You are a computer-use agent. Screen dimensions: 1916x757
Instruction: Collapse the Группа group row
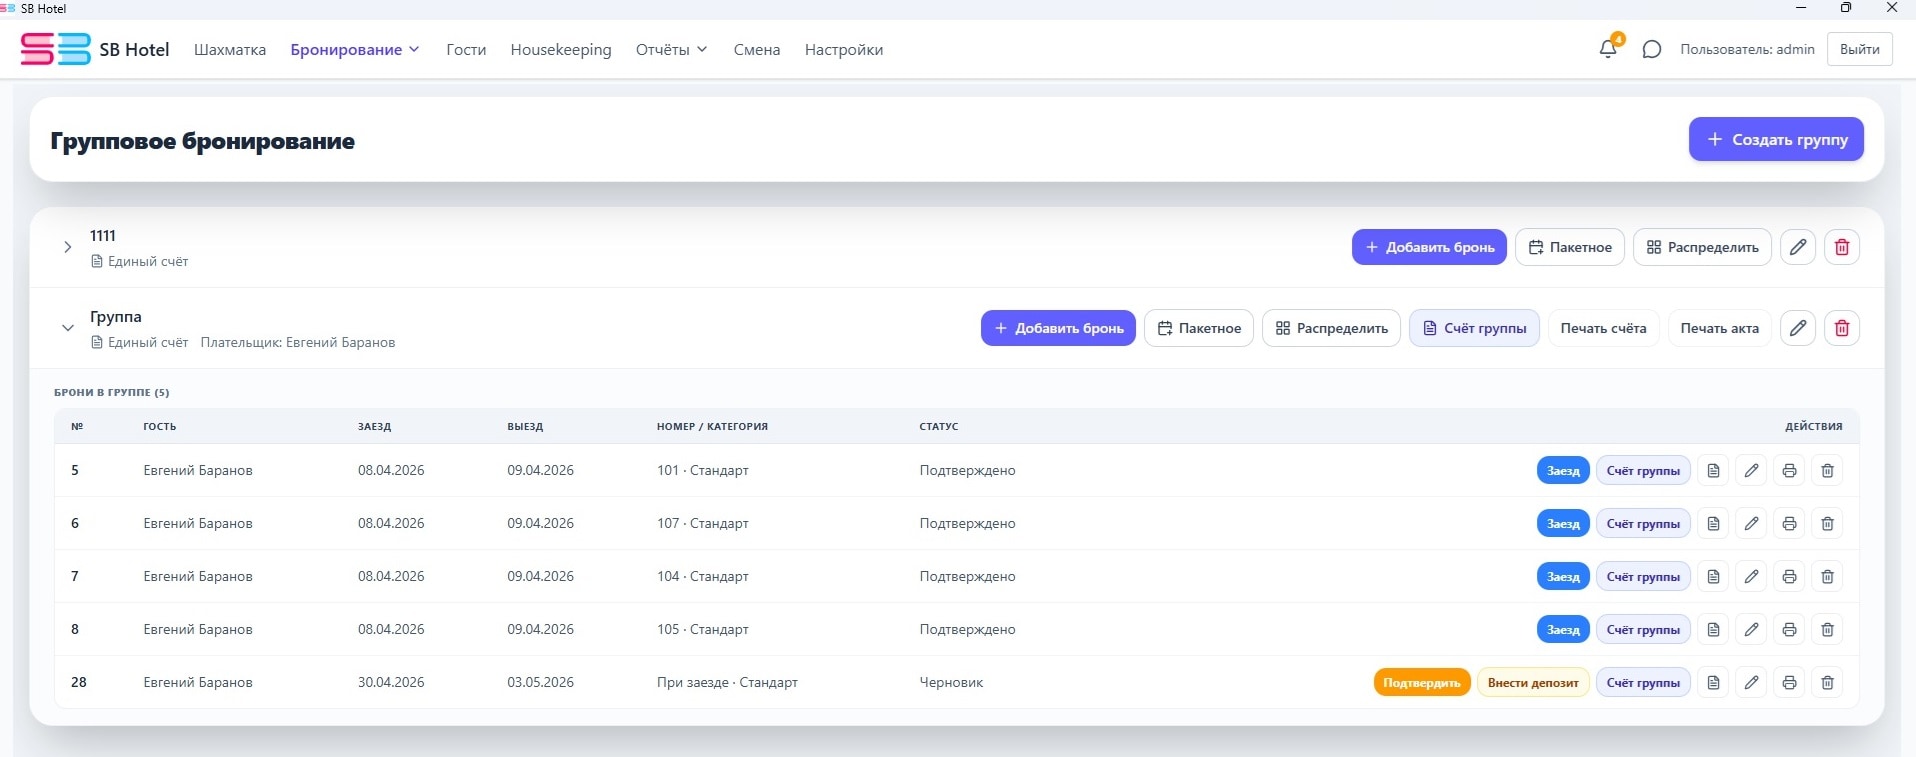67,328
